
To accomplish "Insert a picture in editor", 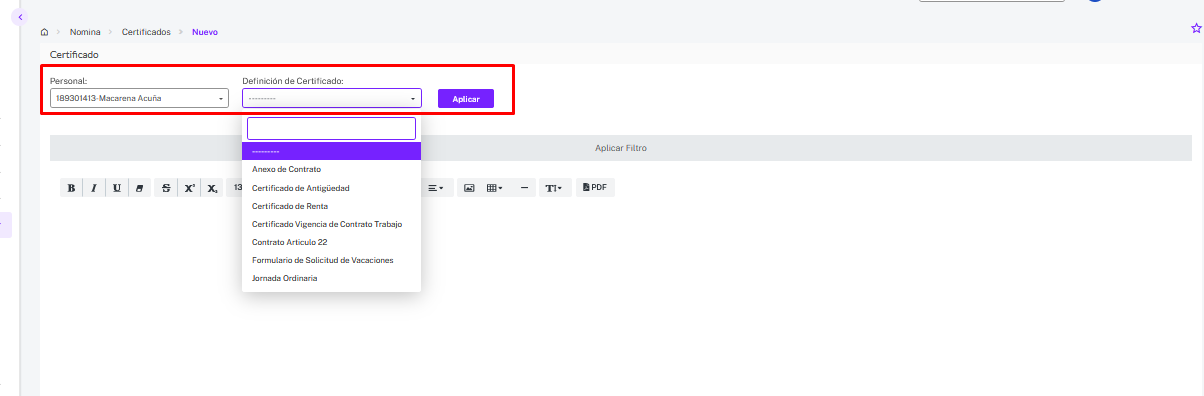I will click(469, 187).
